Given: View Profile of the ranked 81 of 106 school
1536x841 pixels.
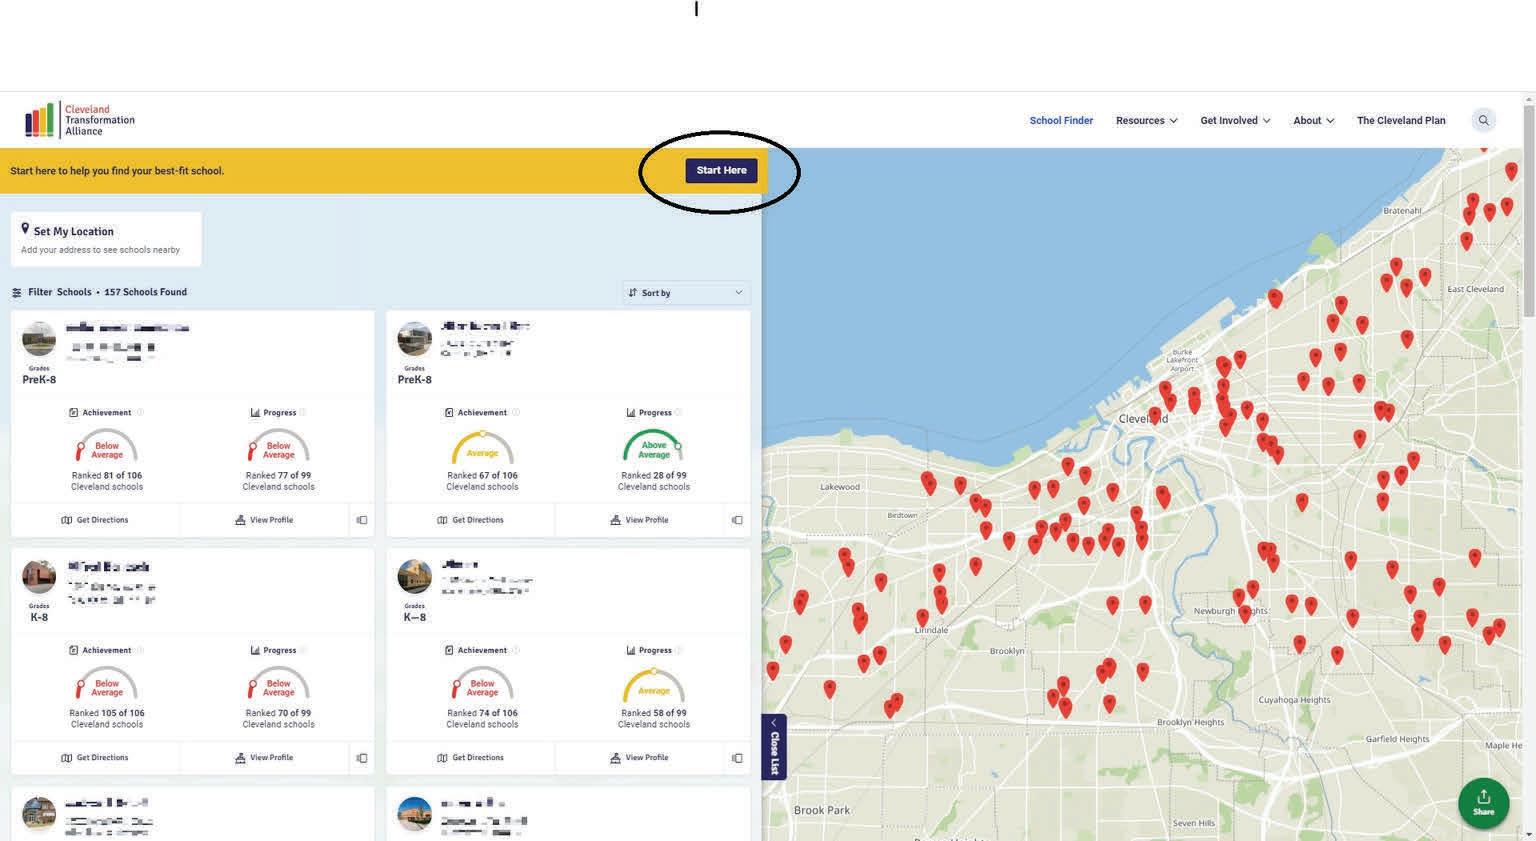Looking at the screenshot, I should tap(264, 520).
